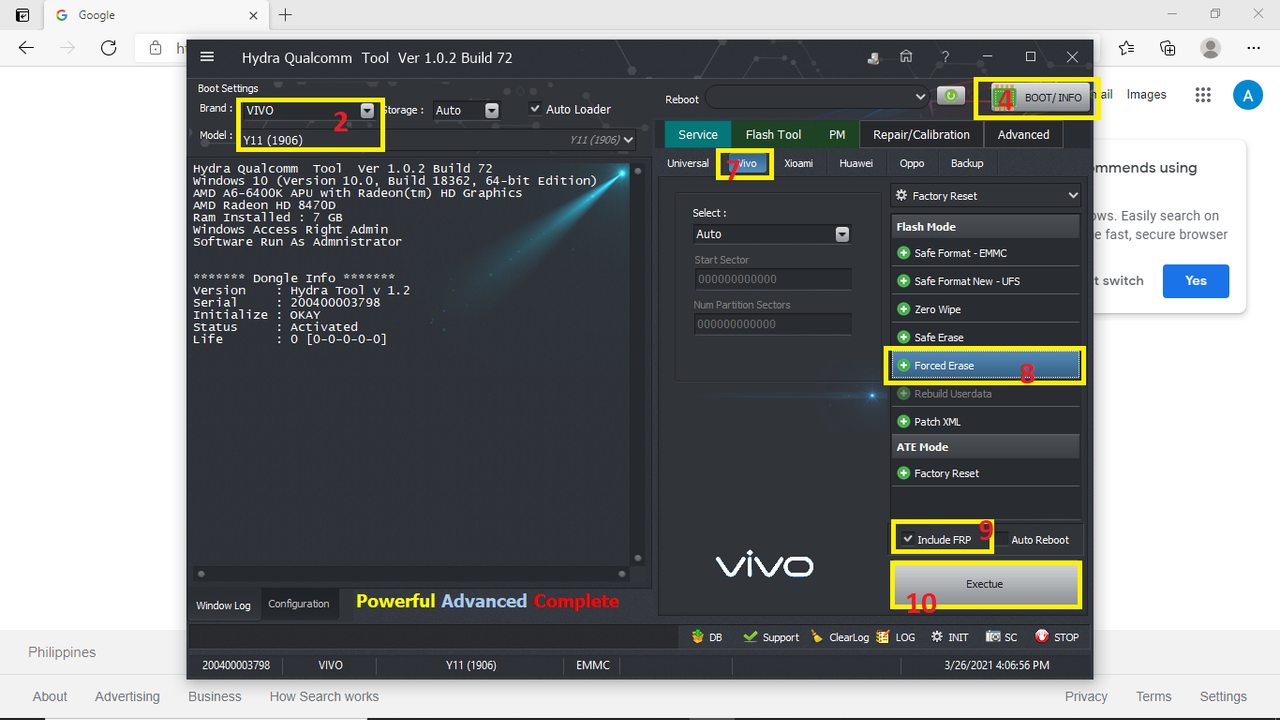Viewport: 1280px width, 720px height.
Task: Click plus icon beside Safe Format New - UFS
Action: (x=904, y=281)
